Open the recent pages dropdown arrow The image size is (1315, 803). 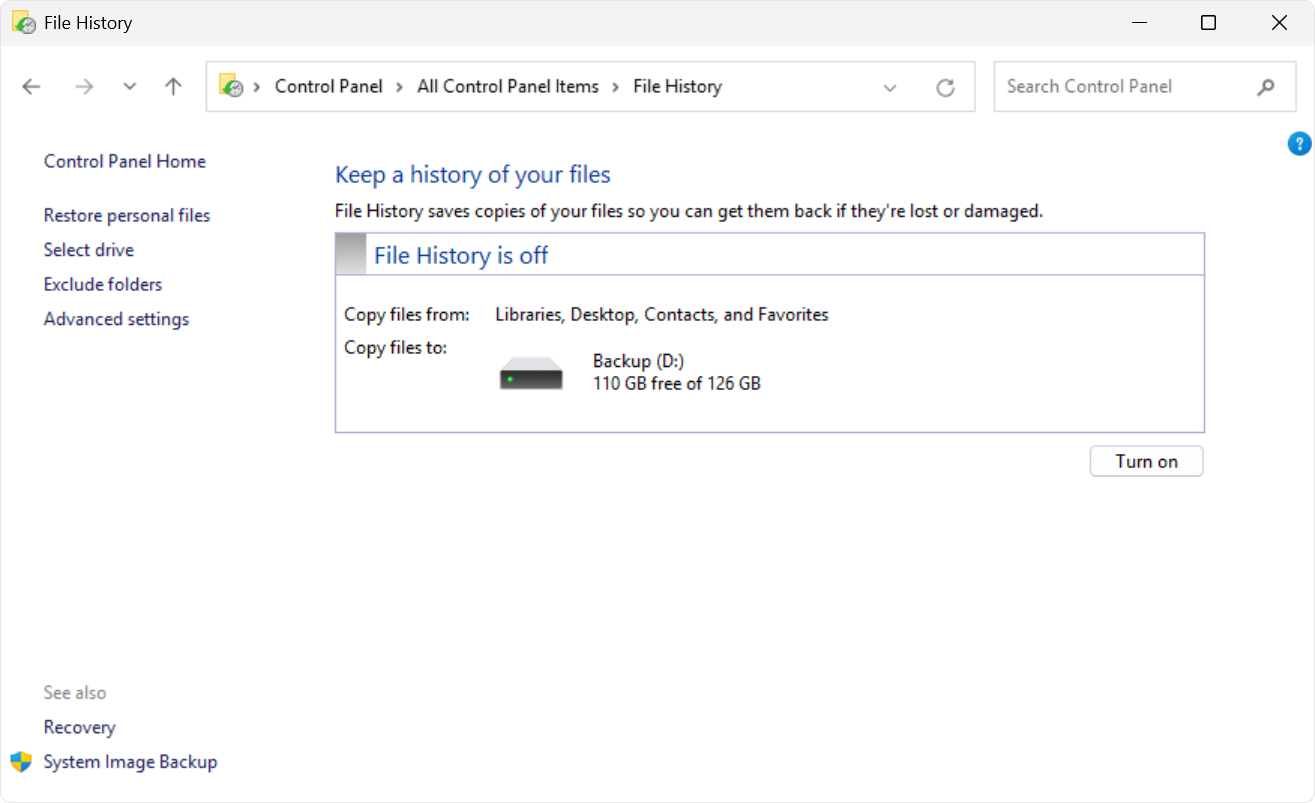[129, 86]
